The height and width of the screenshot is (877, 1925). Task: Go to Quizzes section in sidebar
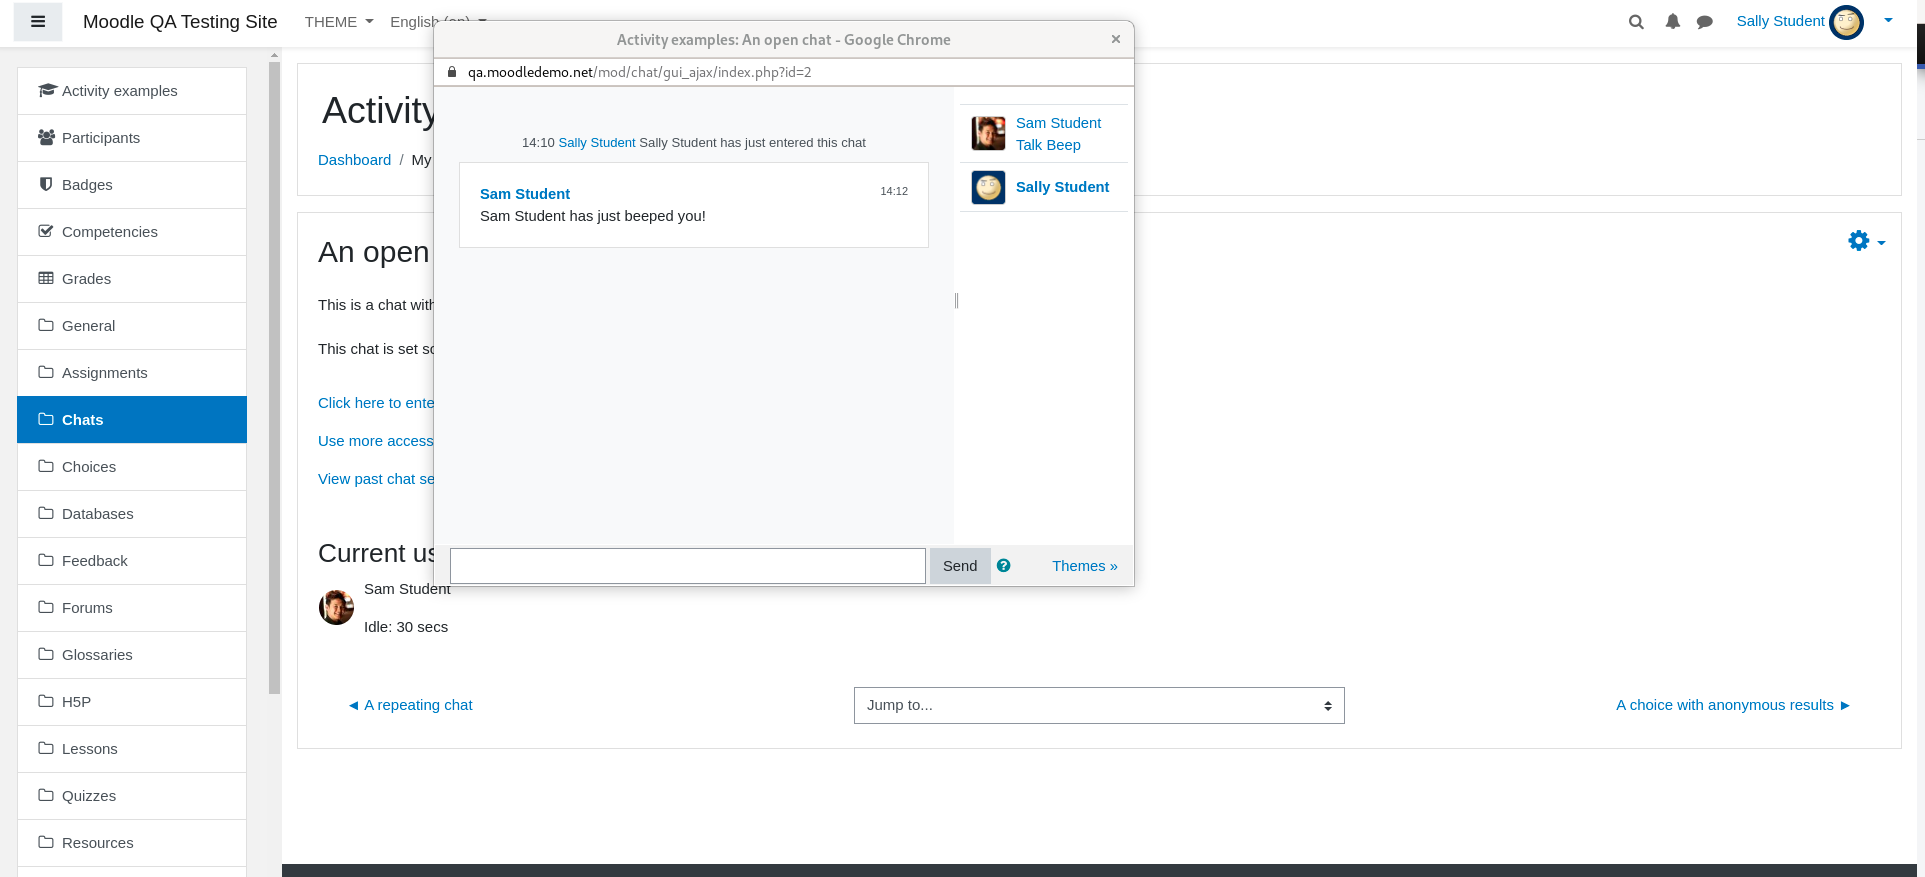[x=132, y=796]
